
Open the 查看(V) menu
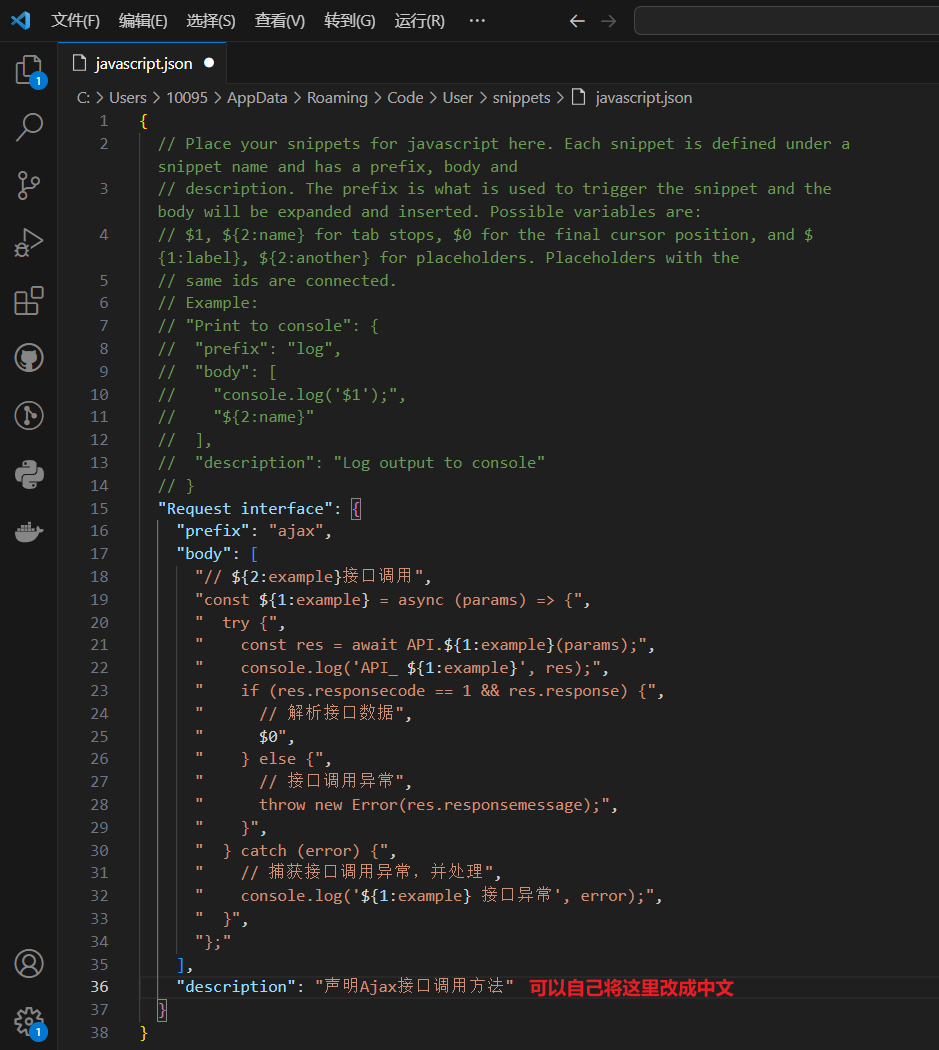(x=280, y=21)
